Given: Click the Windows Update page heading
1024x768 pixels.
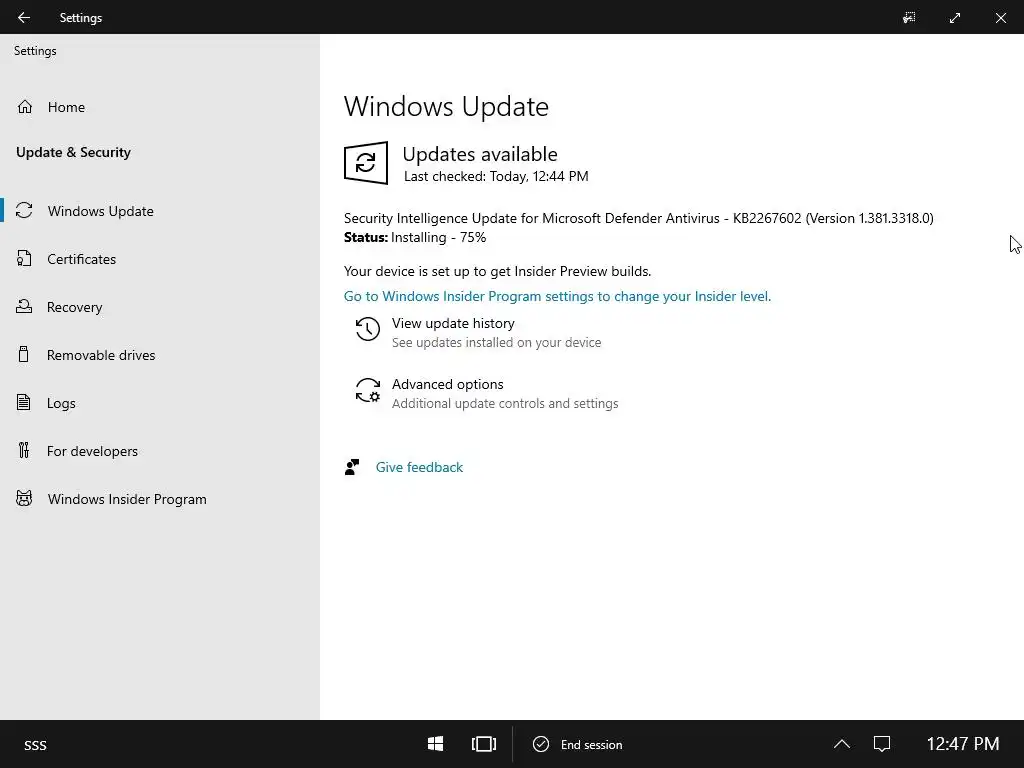Looking at the screenshot, I should pos(446,106).
